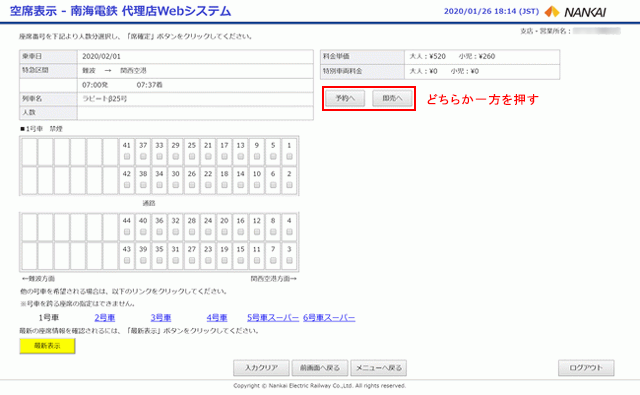Log out with ログアウト button
This screenshot has width=640, height=395.
586,368
